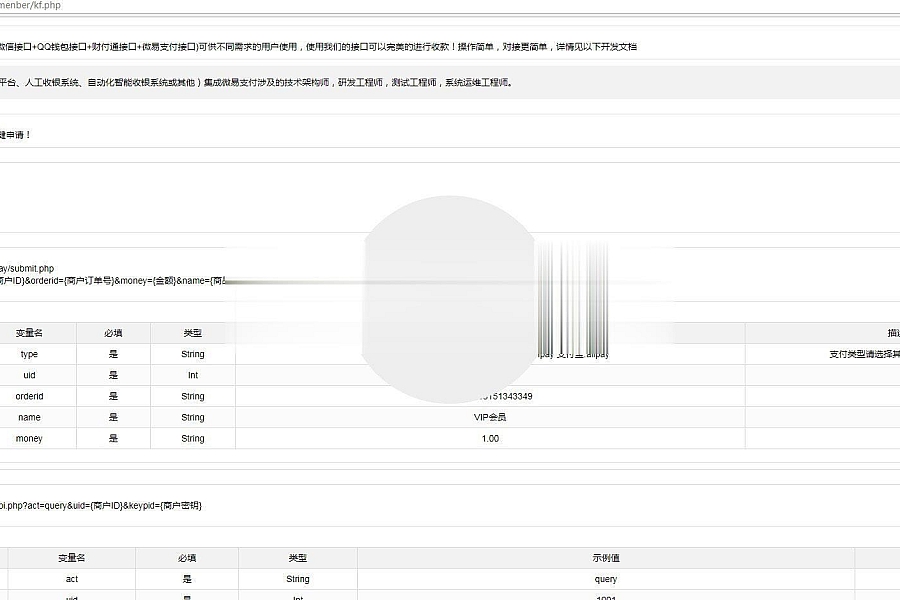Image resolution: width=900 pixels, height=600 pixels.
Task: Select the 'money' variable name cell
Action: pyautogui.click(x=29, y=438)
